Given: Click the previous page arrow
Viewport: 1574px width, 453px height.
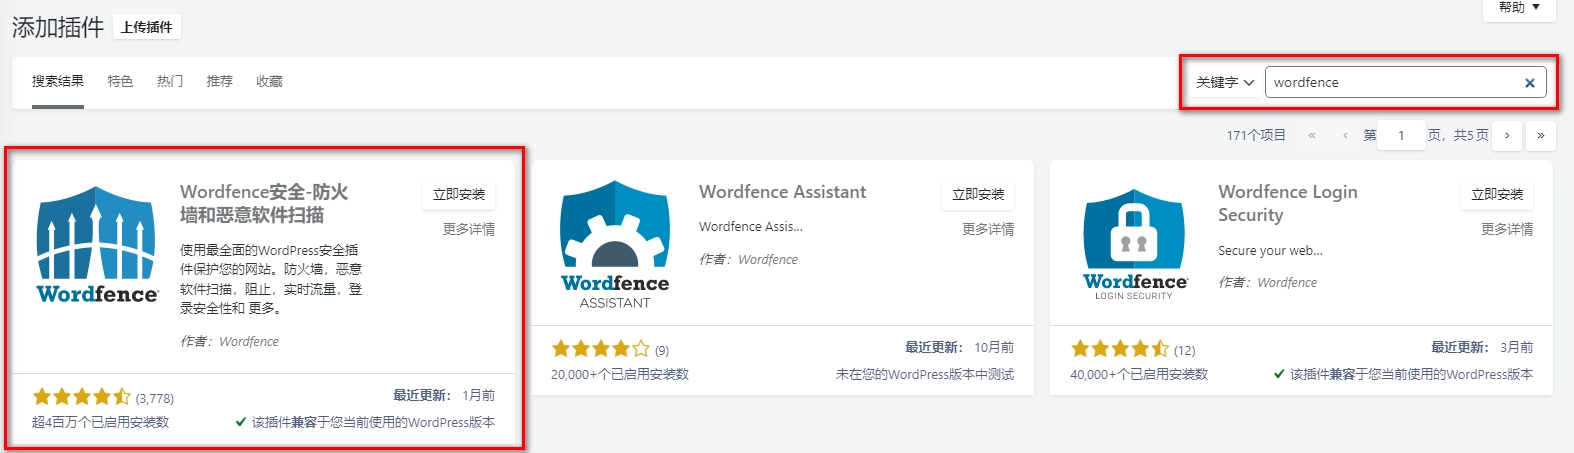Looking at the screenshot, I should pyautogui.click(x=1345, y=135).
